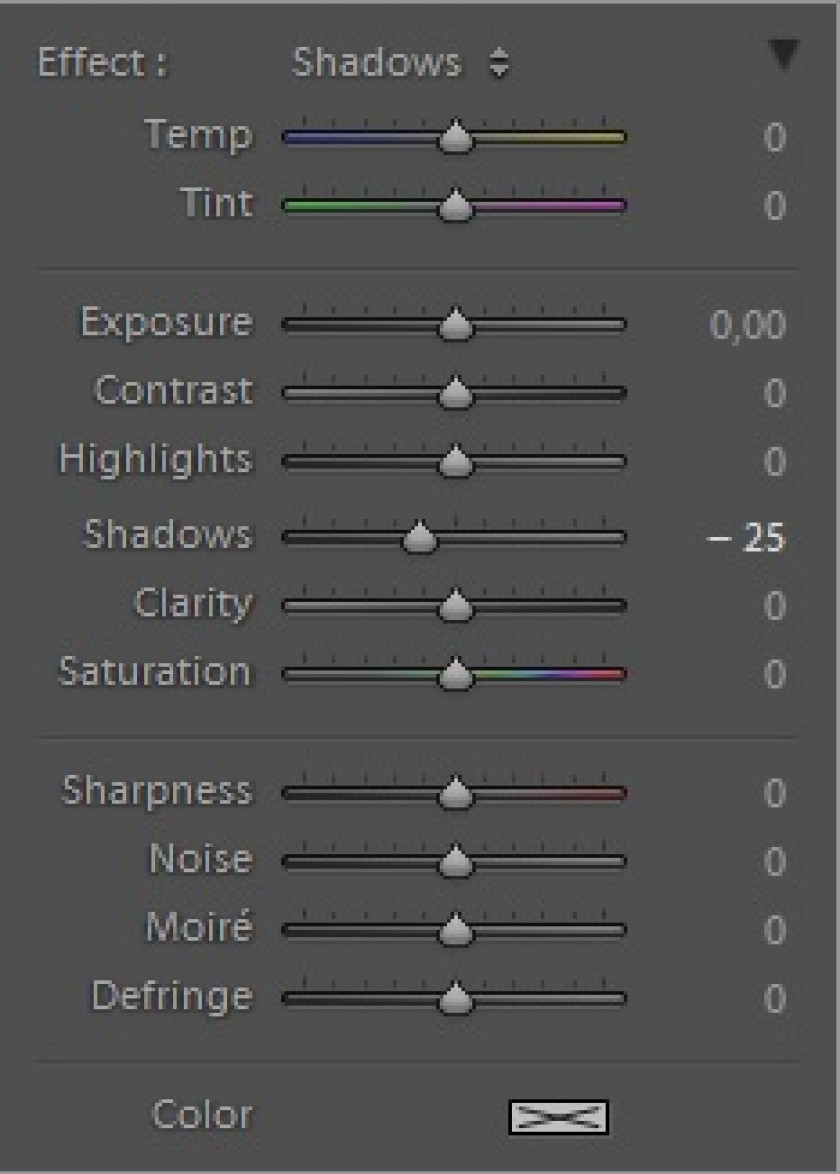Click the Shadows slider handle at -25
840x1174 pixels.
[419, 537]
